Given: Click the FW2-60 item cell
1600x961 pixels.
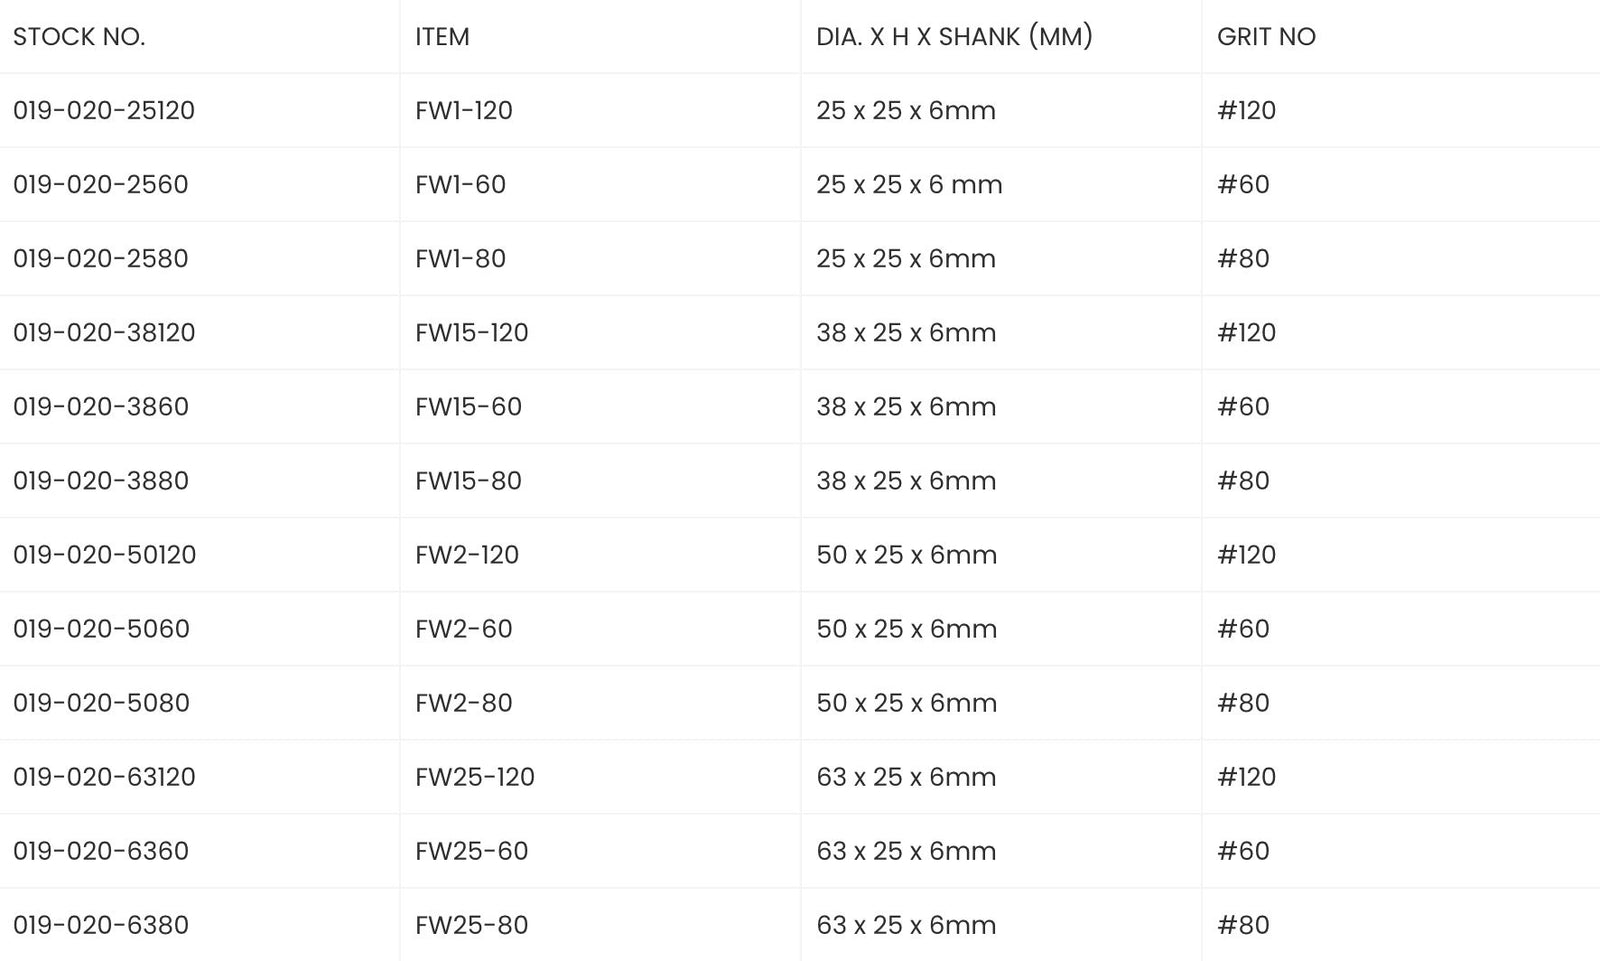Looking at the screenshot, I should point(463,629).
